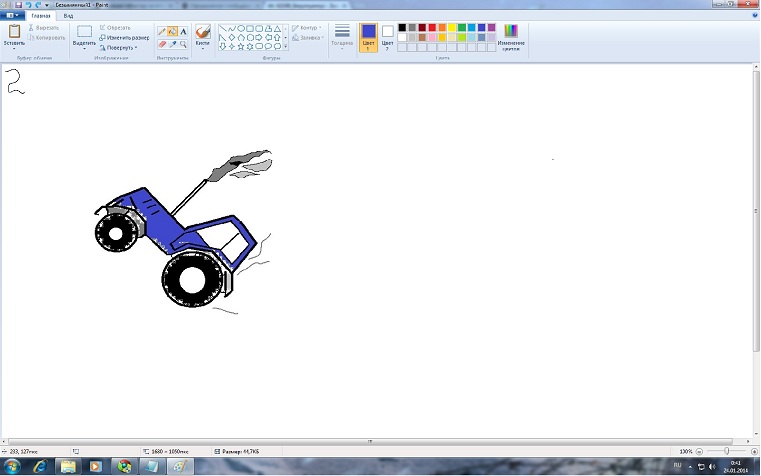Activate Color 1 (Цвет 1) selector
This screenshot has width=761, height=476.
point(368,37)
